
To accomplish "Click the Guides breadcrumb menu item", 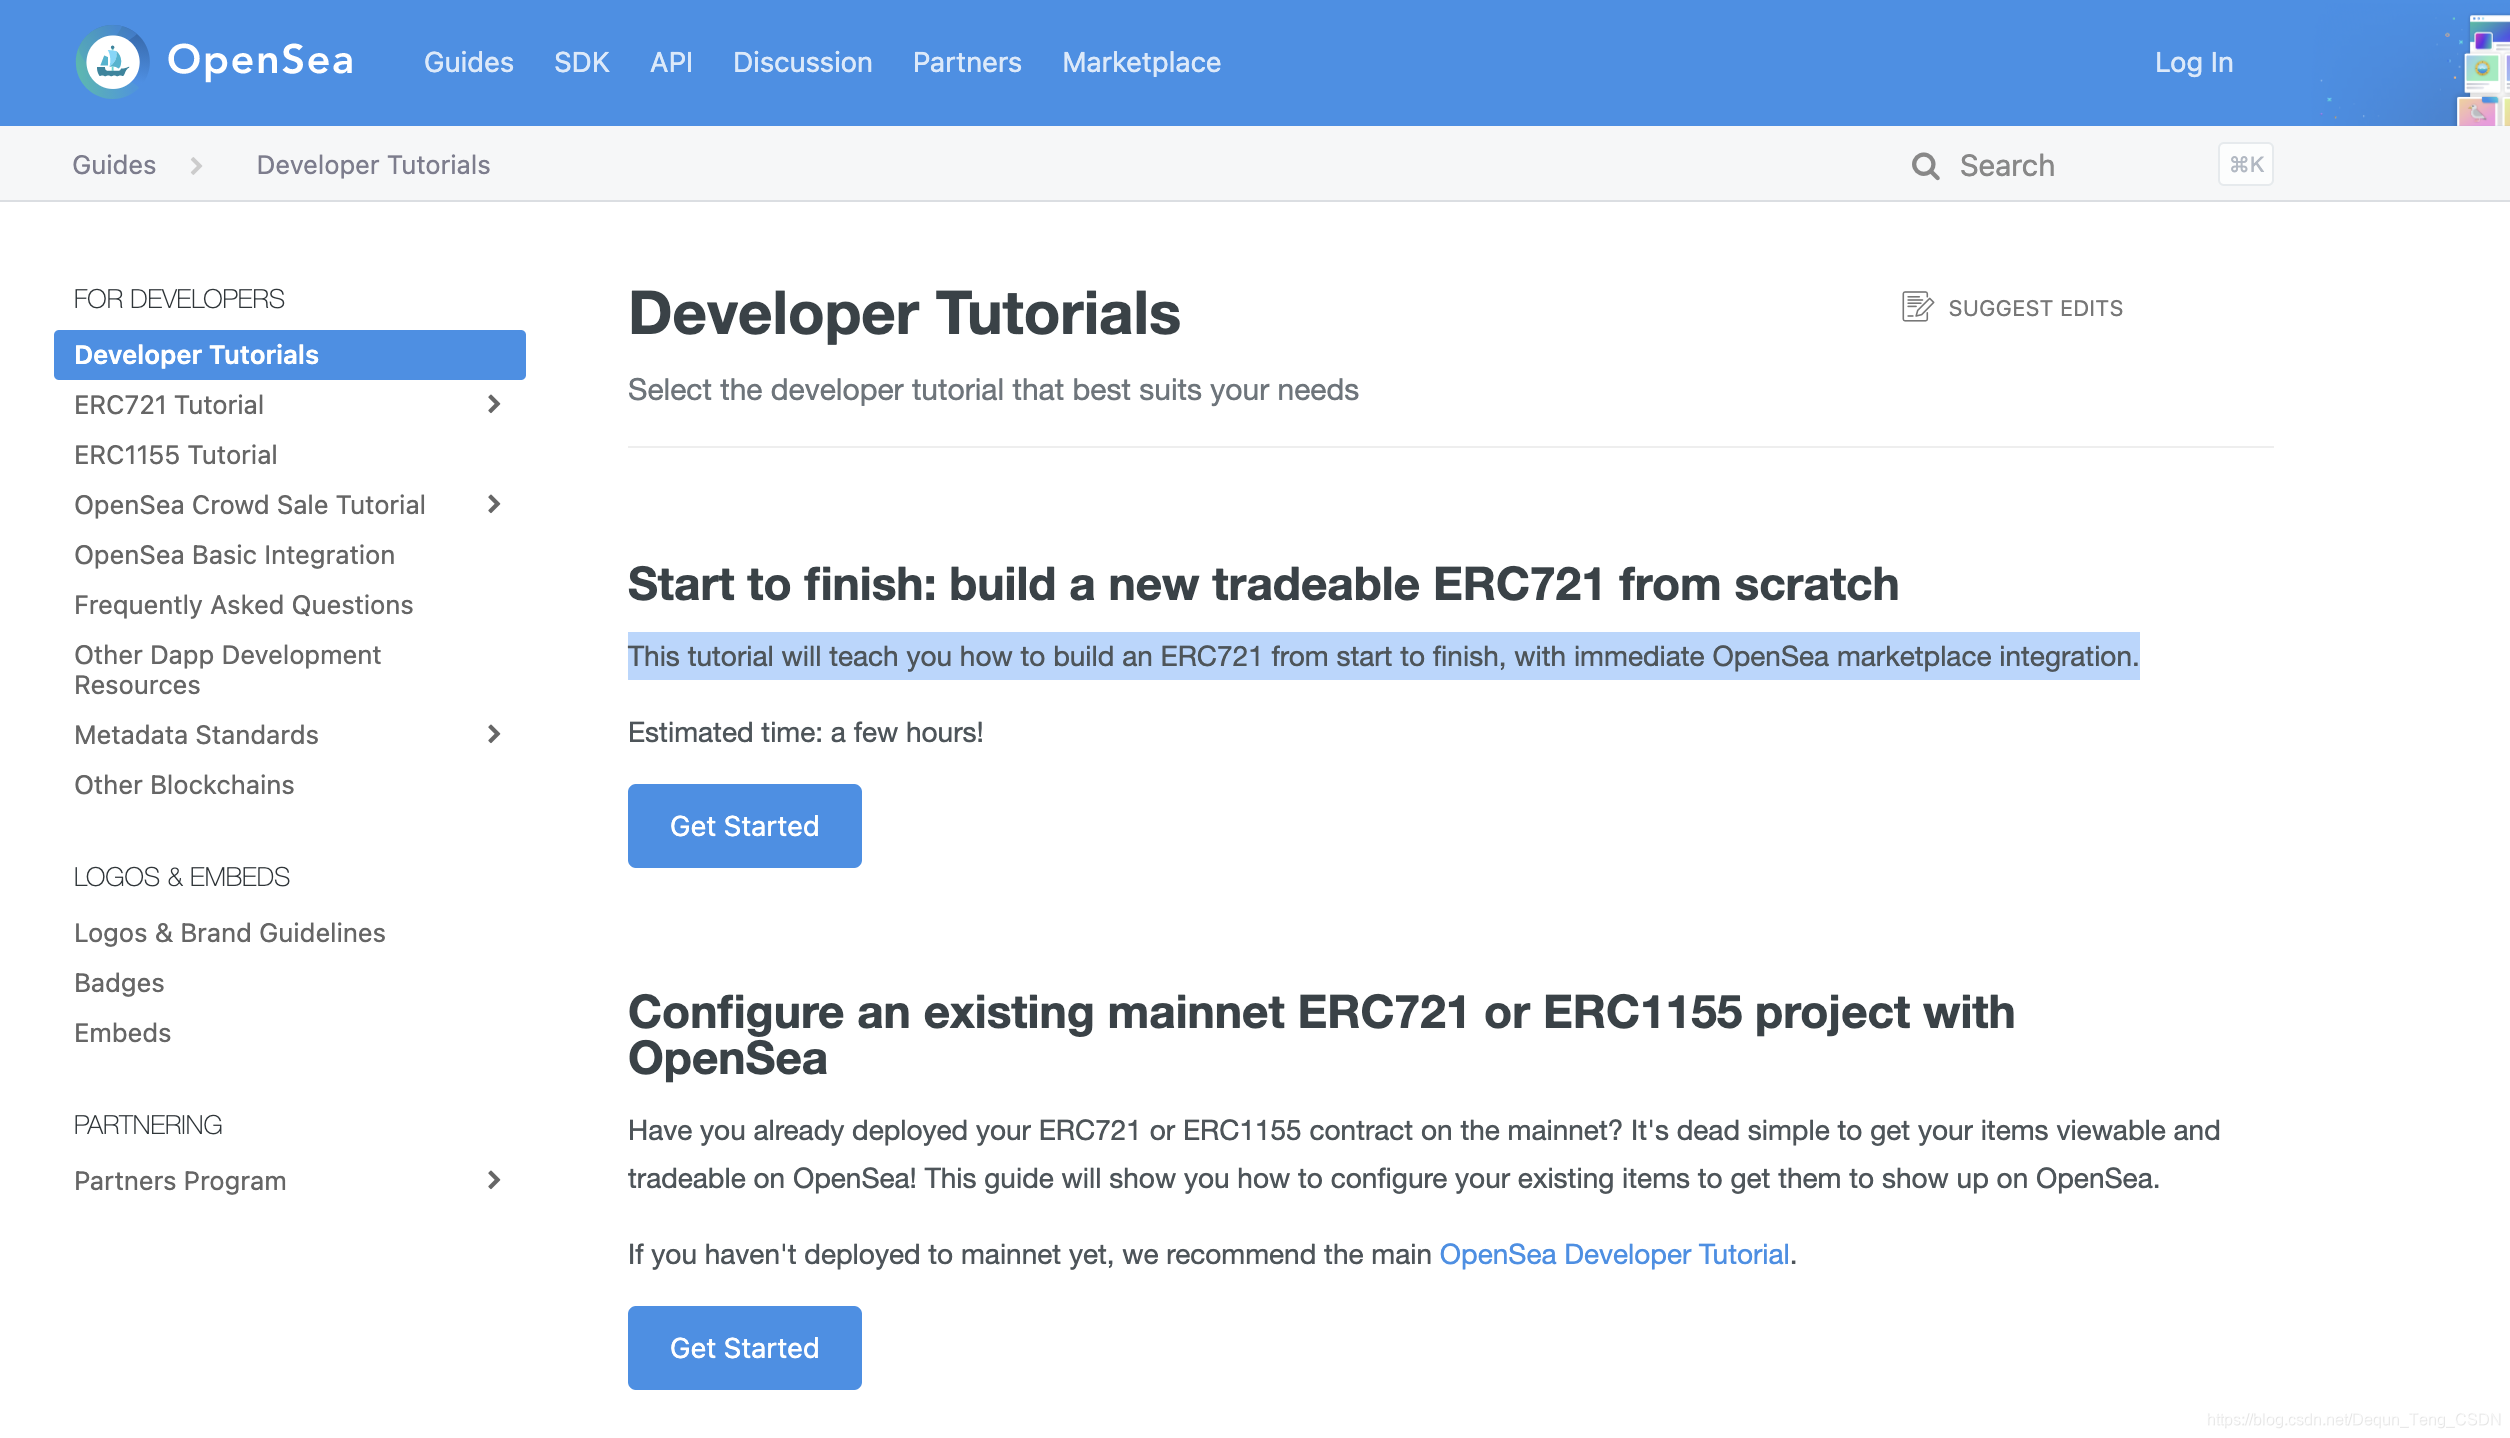I will coord(112,164).
